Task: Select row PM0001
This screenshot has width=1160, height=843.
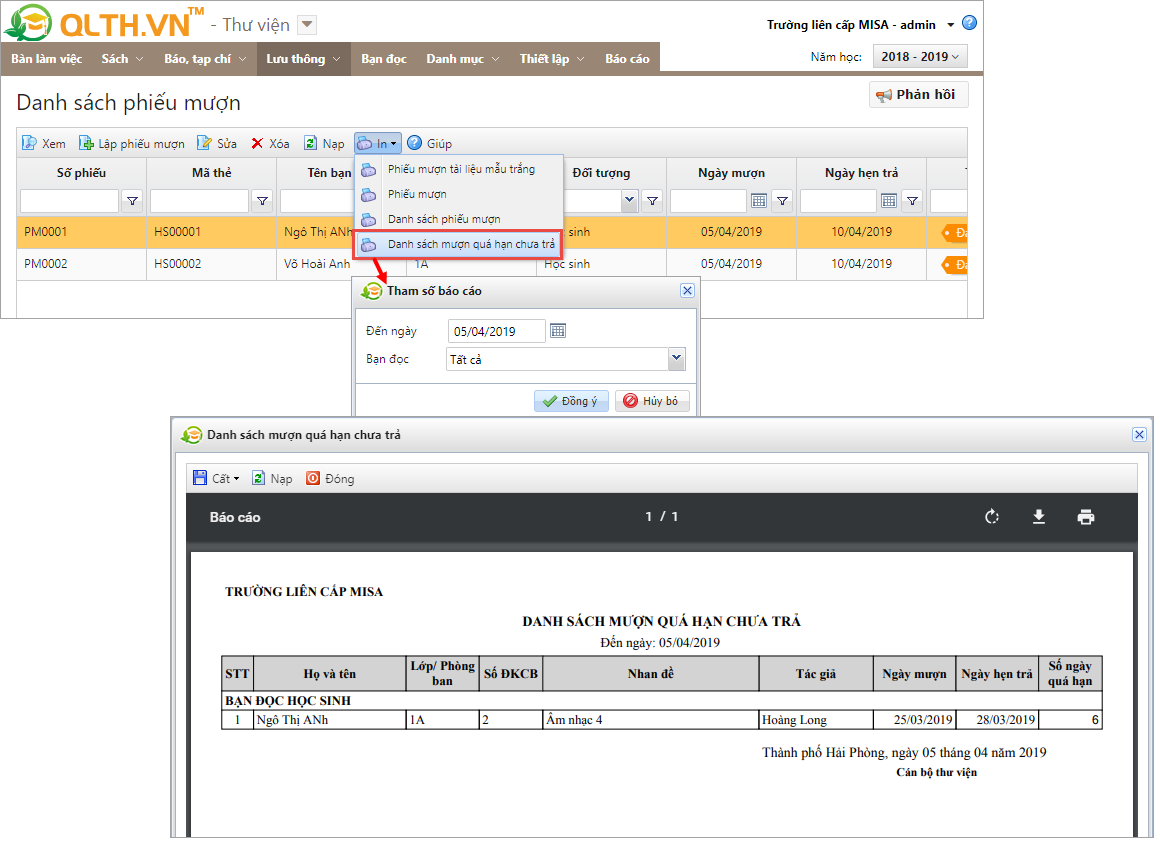Action: [491, 232]
